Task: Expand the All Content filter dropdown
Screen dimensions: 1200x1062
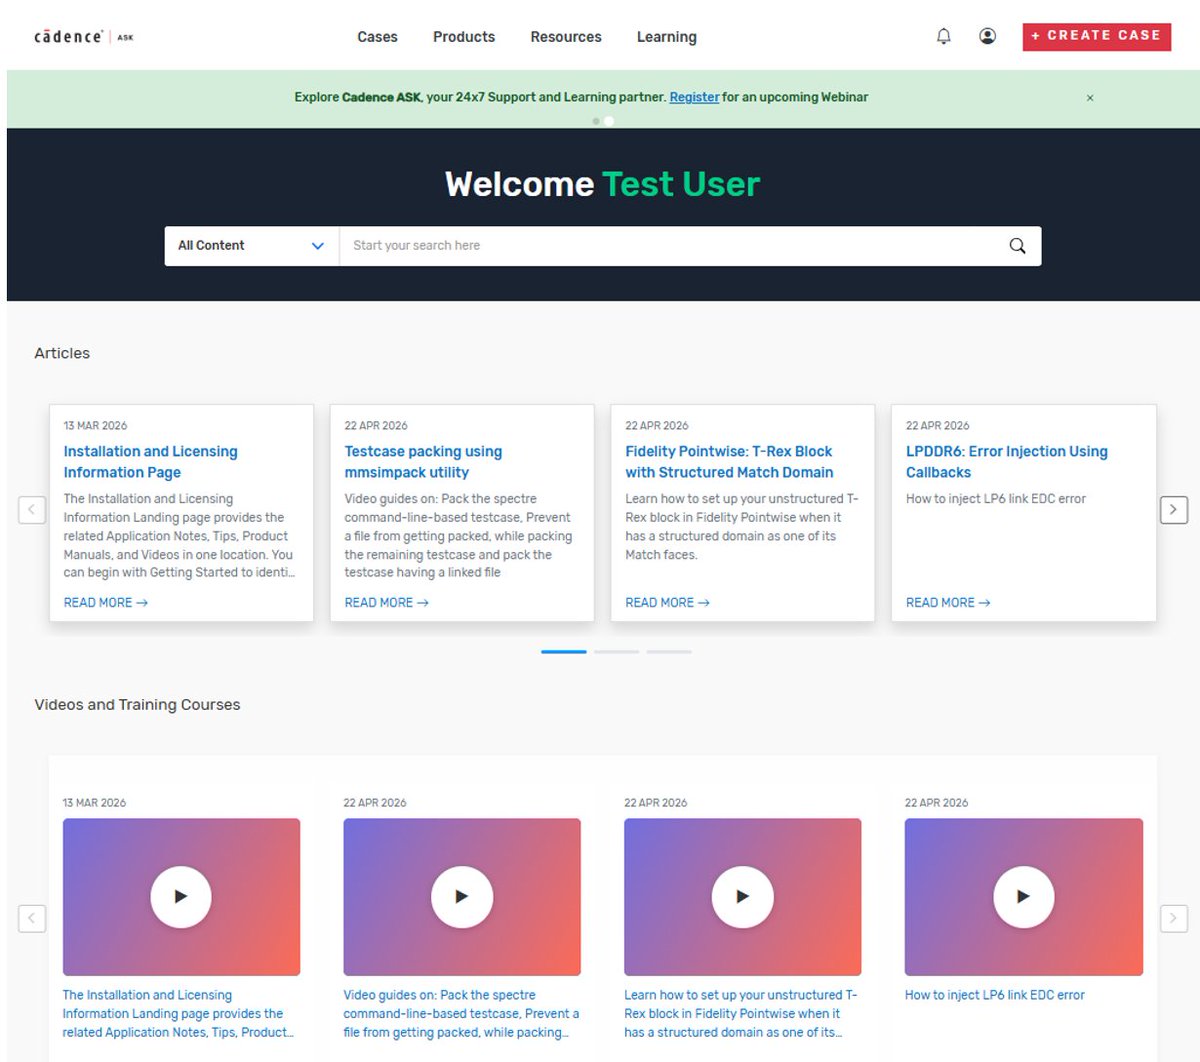Action: tap(252, 246)
